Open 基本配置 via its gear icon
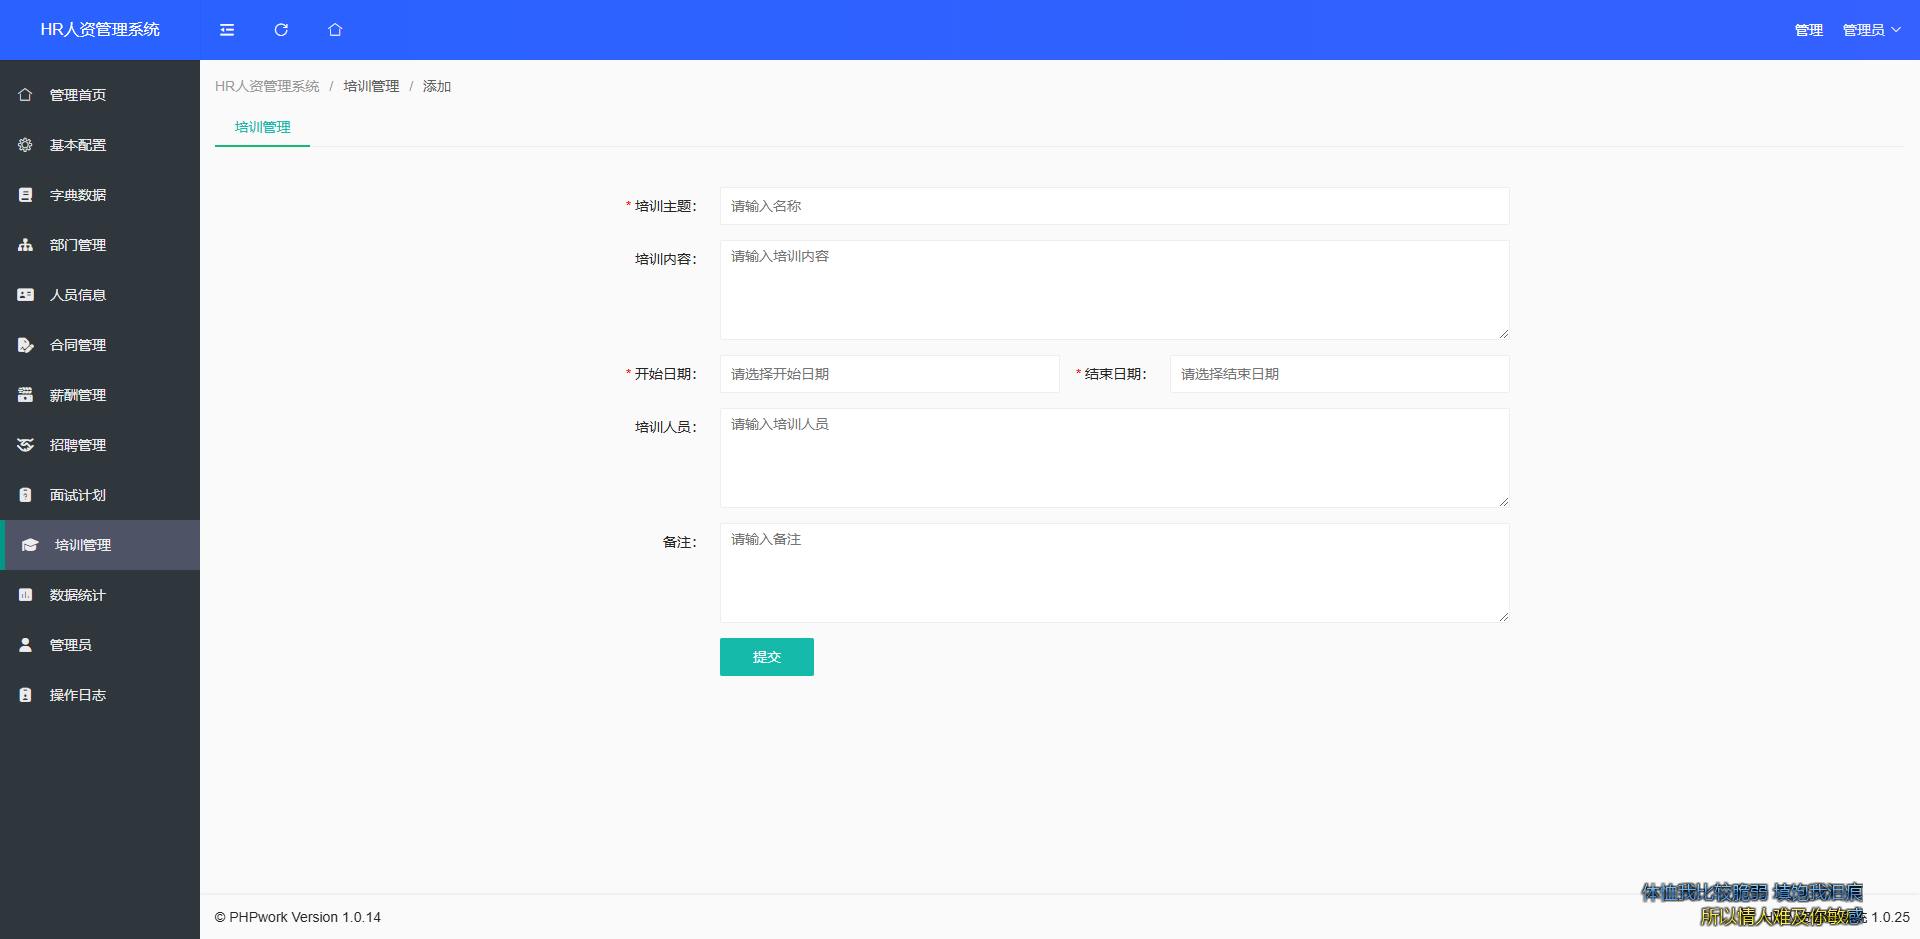The image size is (1920, 939). (x=26, y=145)
